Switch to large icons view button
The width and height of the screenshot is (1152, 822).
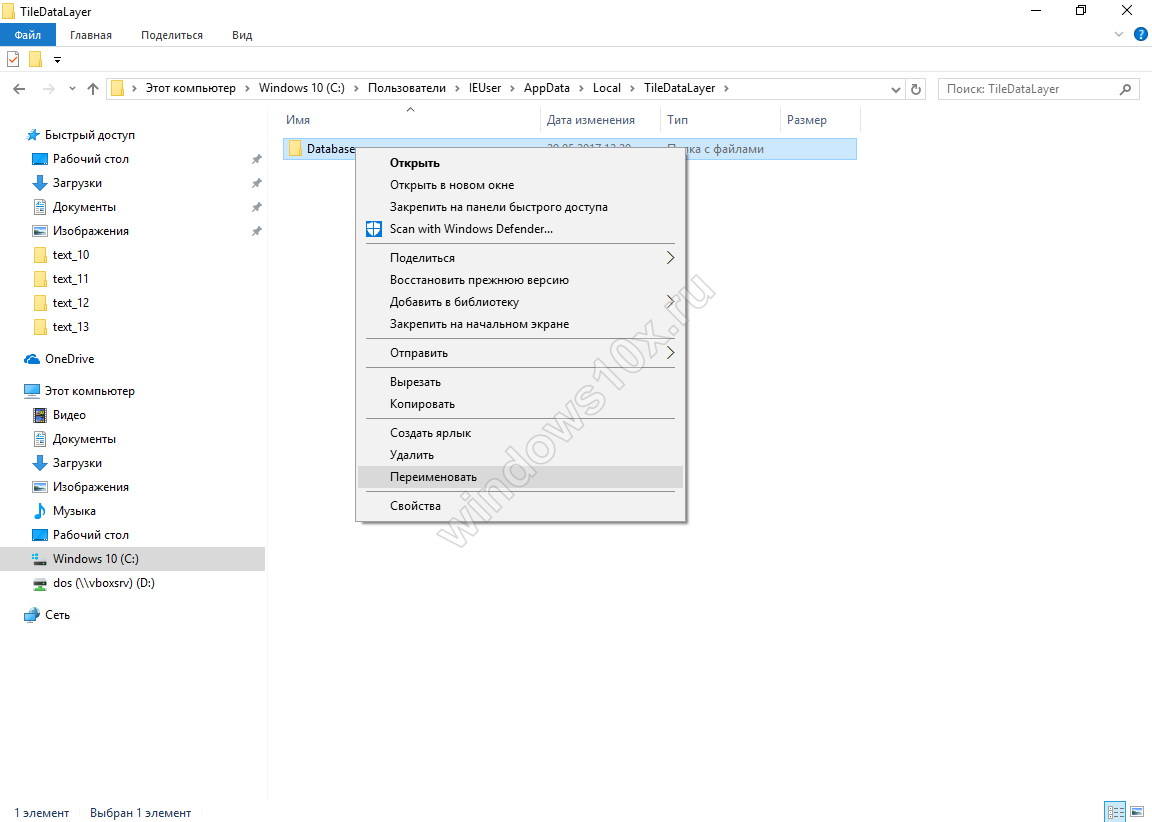tap(1139, 812)
